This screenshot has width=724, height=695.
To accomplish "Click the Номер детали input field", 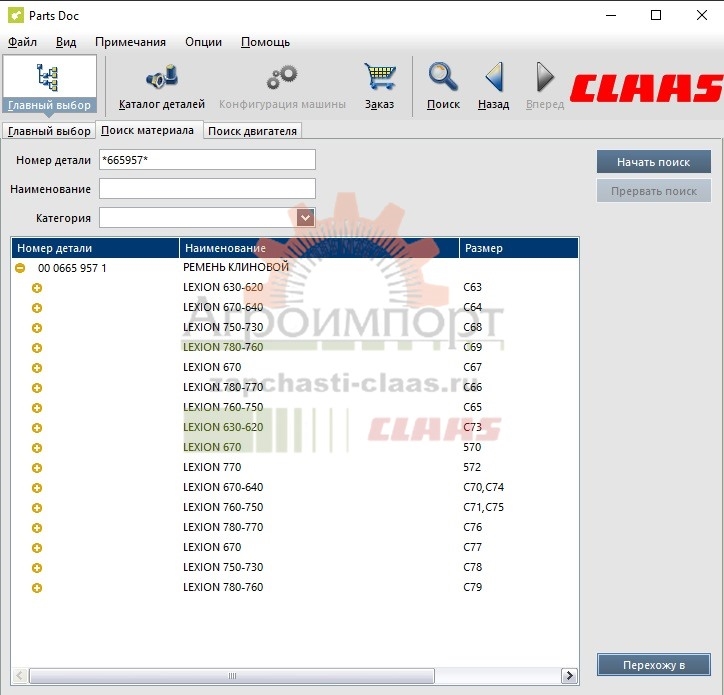I will 207,160.
